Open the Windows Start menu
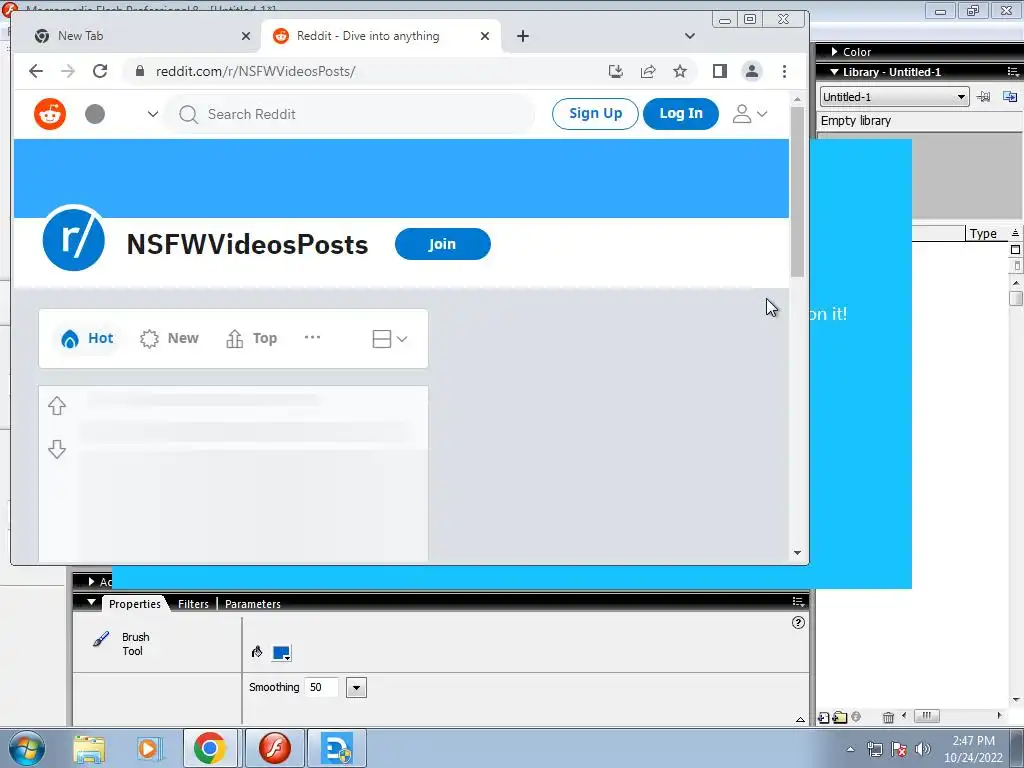1024x768 pixels. 27,749
